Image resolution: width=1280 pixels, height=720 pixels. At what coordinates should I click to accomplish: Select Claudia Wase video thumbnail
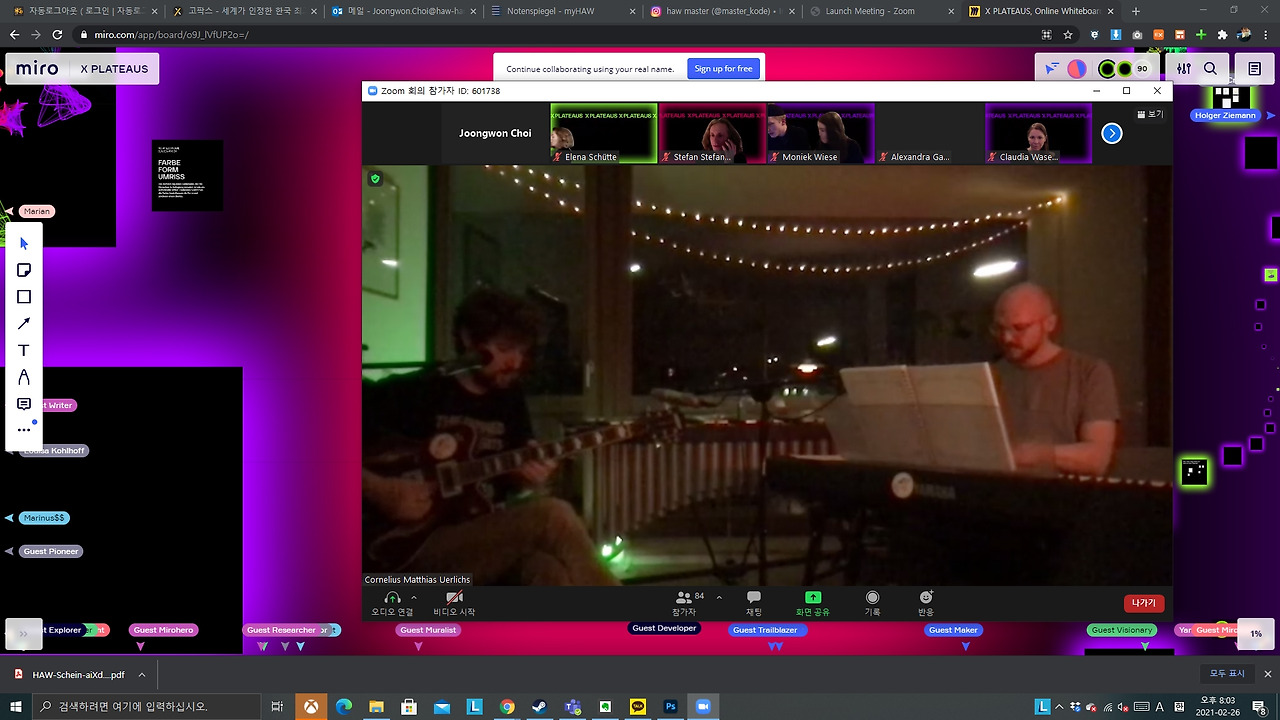[x=1038, y=133]
